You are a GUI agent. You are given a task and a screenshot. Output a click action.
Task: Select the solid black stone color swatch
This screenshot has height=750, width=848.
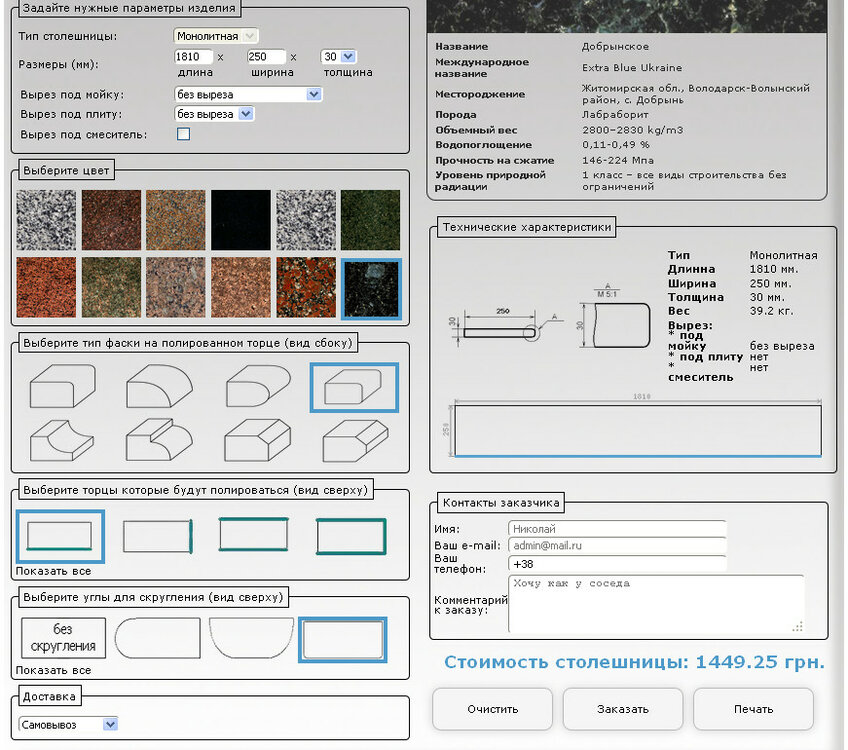coord(240,219)
